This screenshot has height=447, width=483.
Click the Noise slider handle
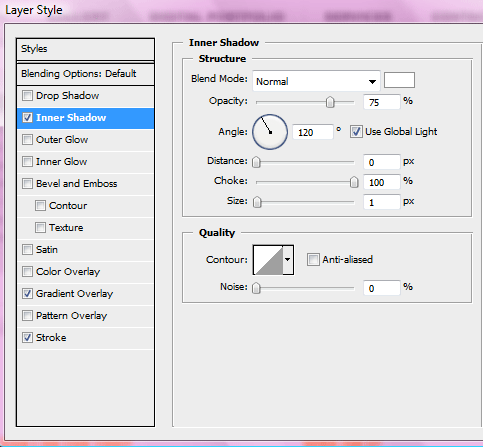(x=256, y=288)
